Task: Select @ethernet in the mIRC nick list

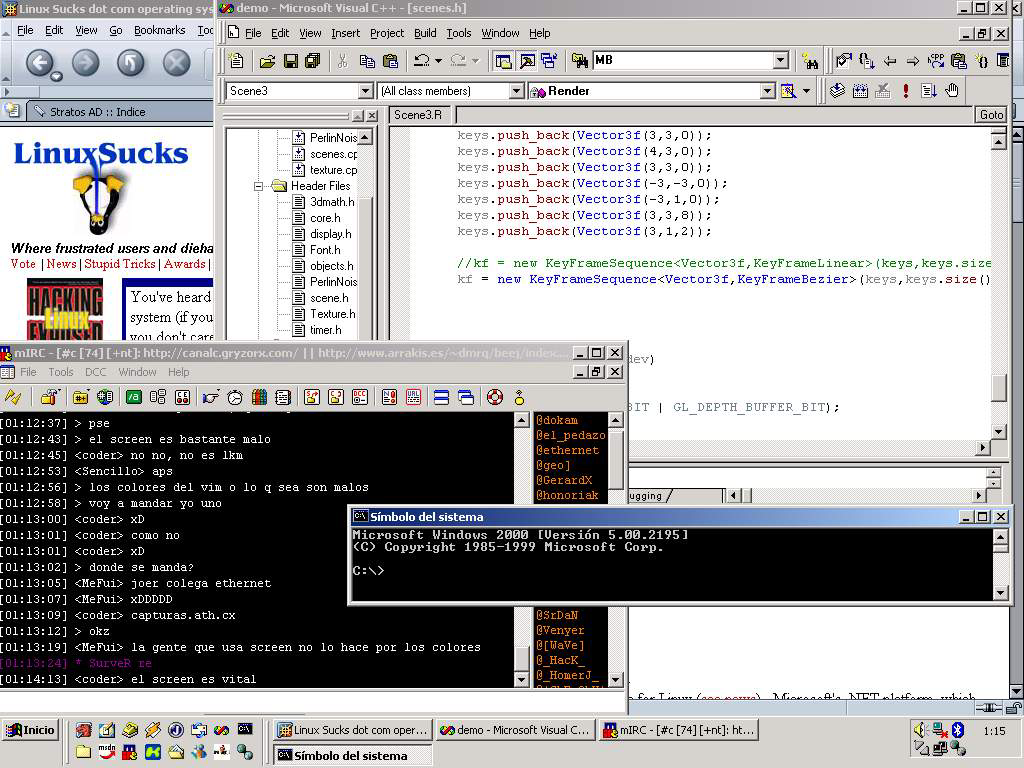Action: pos(568,450)
